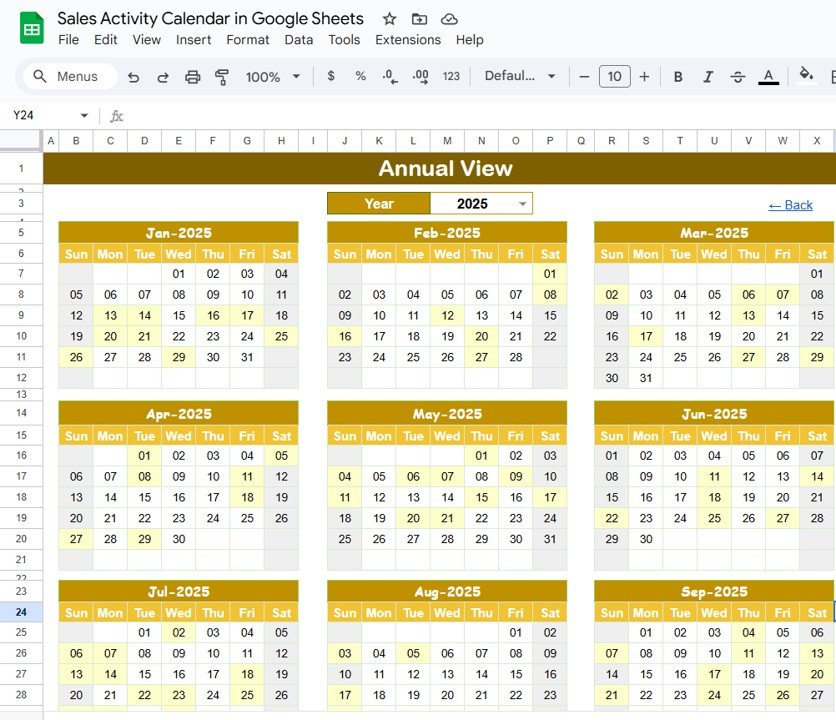
Task: Increase decimal places
Action: point(420,77)
